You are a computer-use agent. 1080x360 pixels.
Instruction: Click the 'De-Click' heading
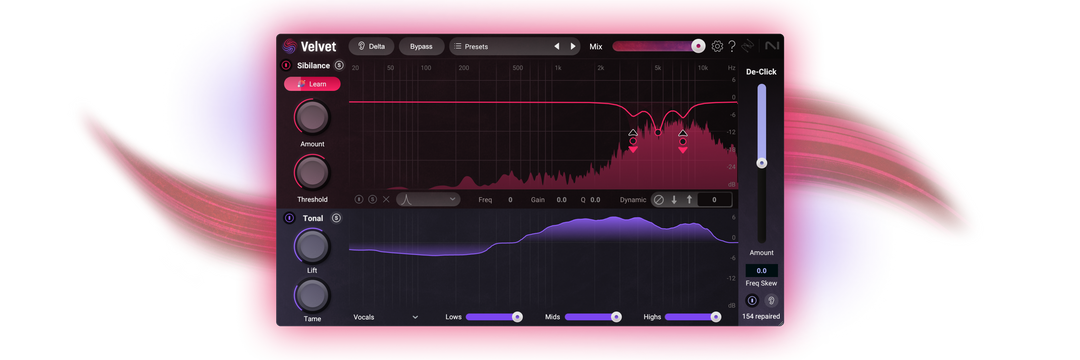click(x=761, y=72)
